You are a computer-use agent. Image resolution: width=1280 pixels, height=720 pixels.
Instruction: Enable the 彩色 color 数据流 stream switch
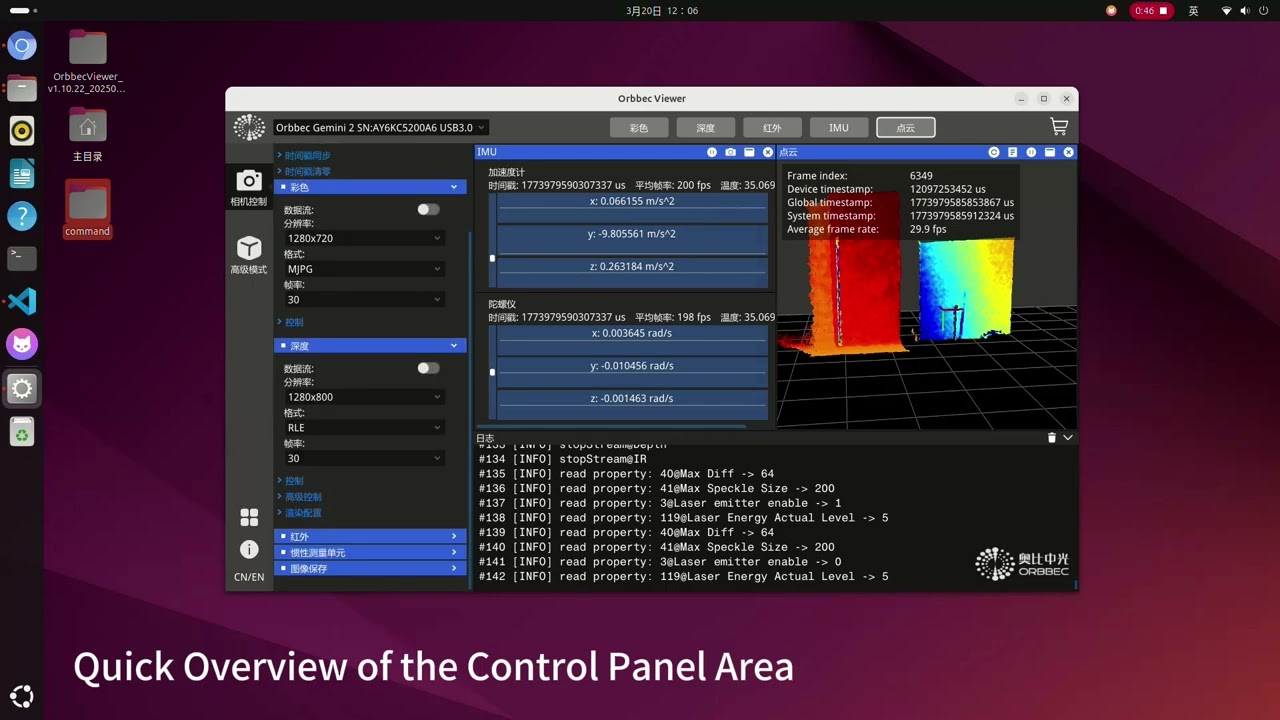[x=428, y=209]
